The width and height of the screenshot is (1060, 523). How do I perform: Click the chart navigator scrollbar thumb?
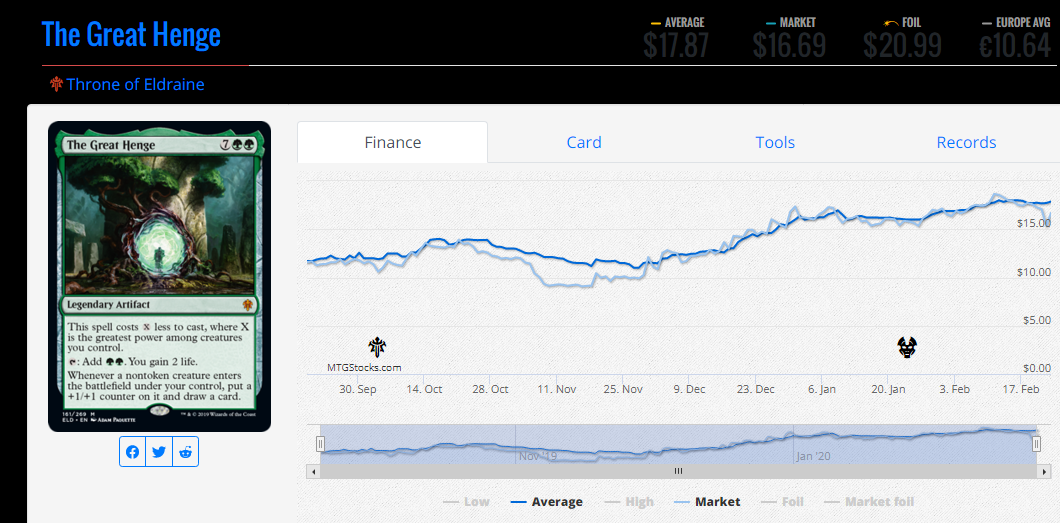tap(678, 471)
